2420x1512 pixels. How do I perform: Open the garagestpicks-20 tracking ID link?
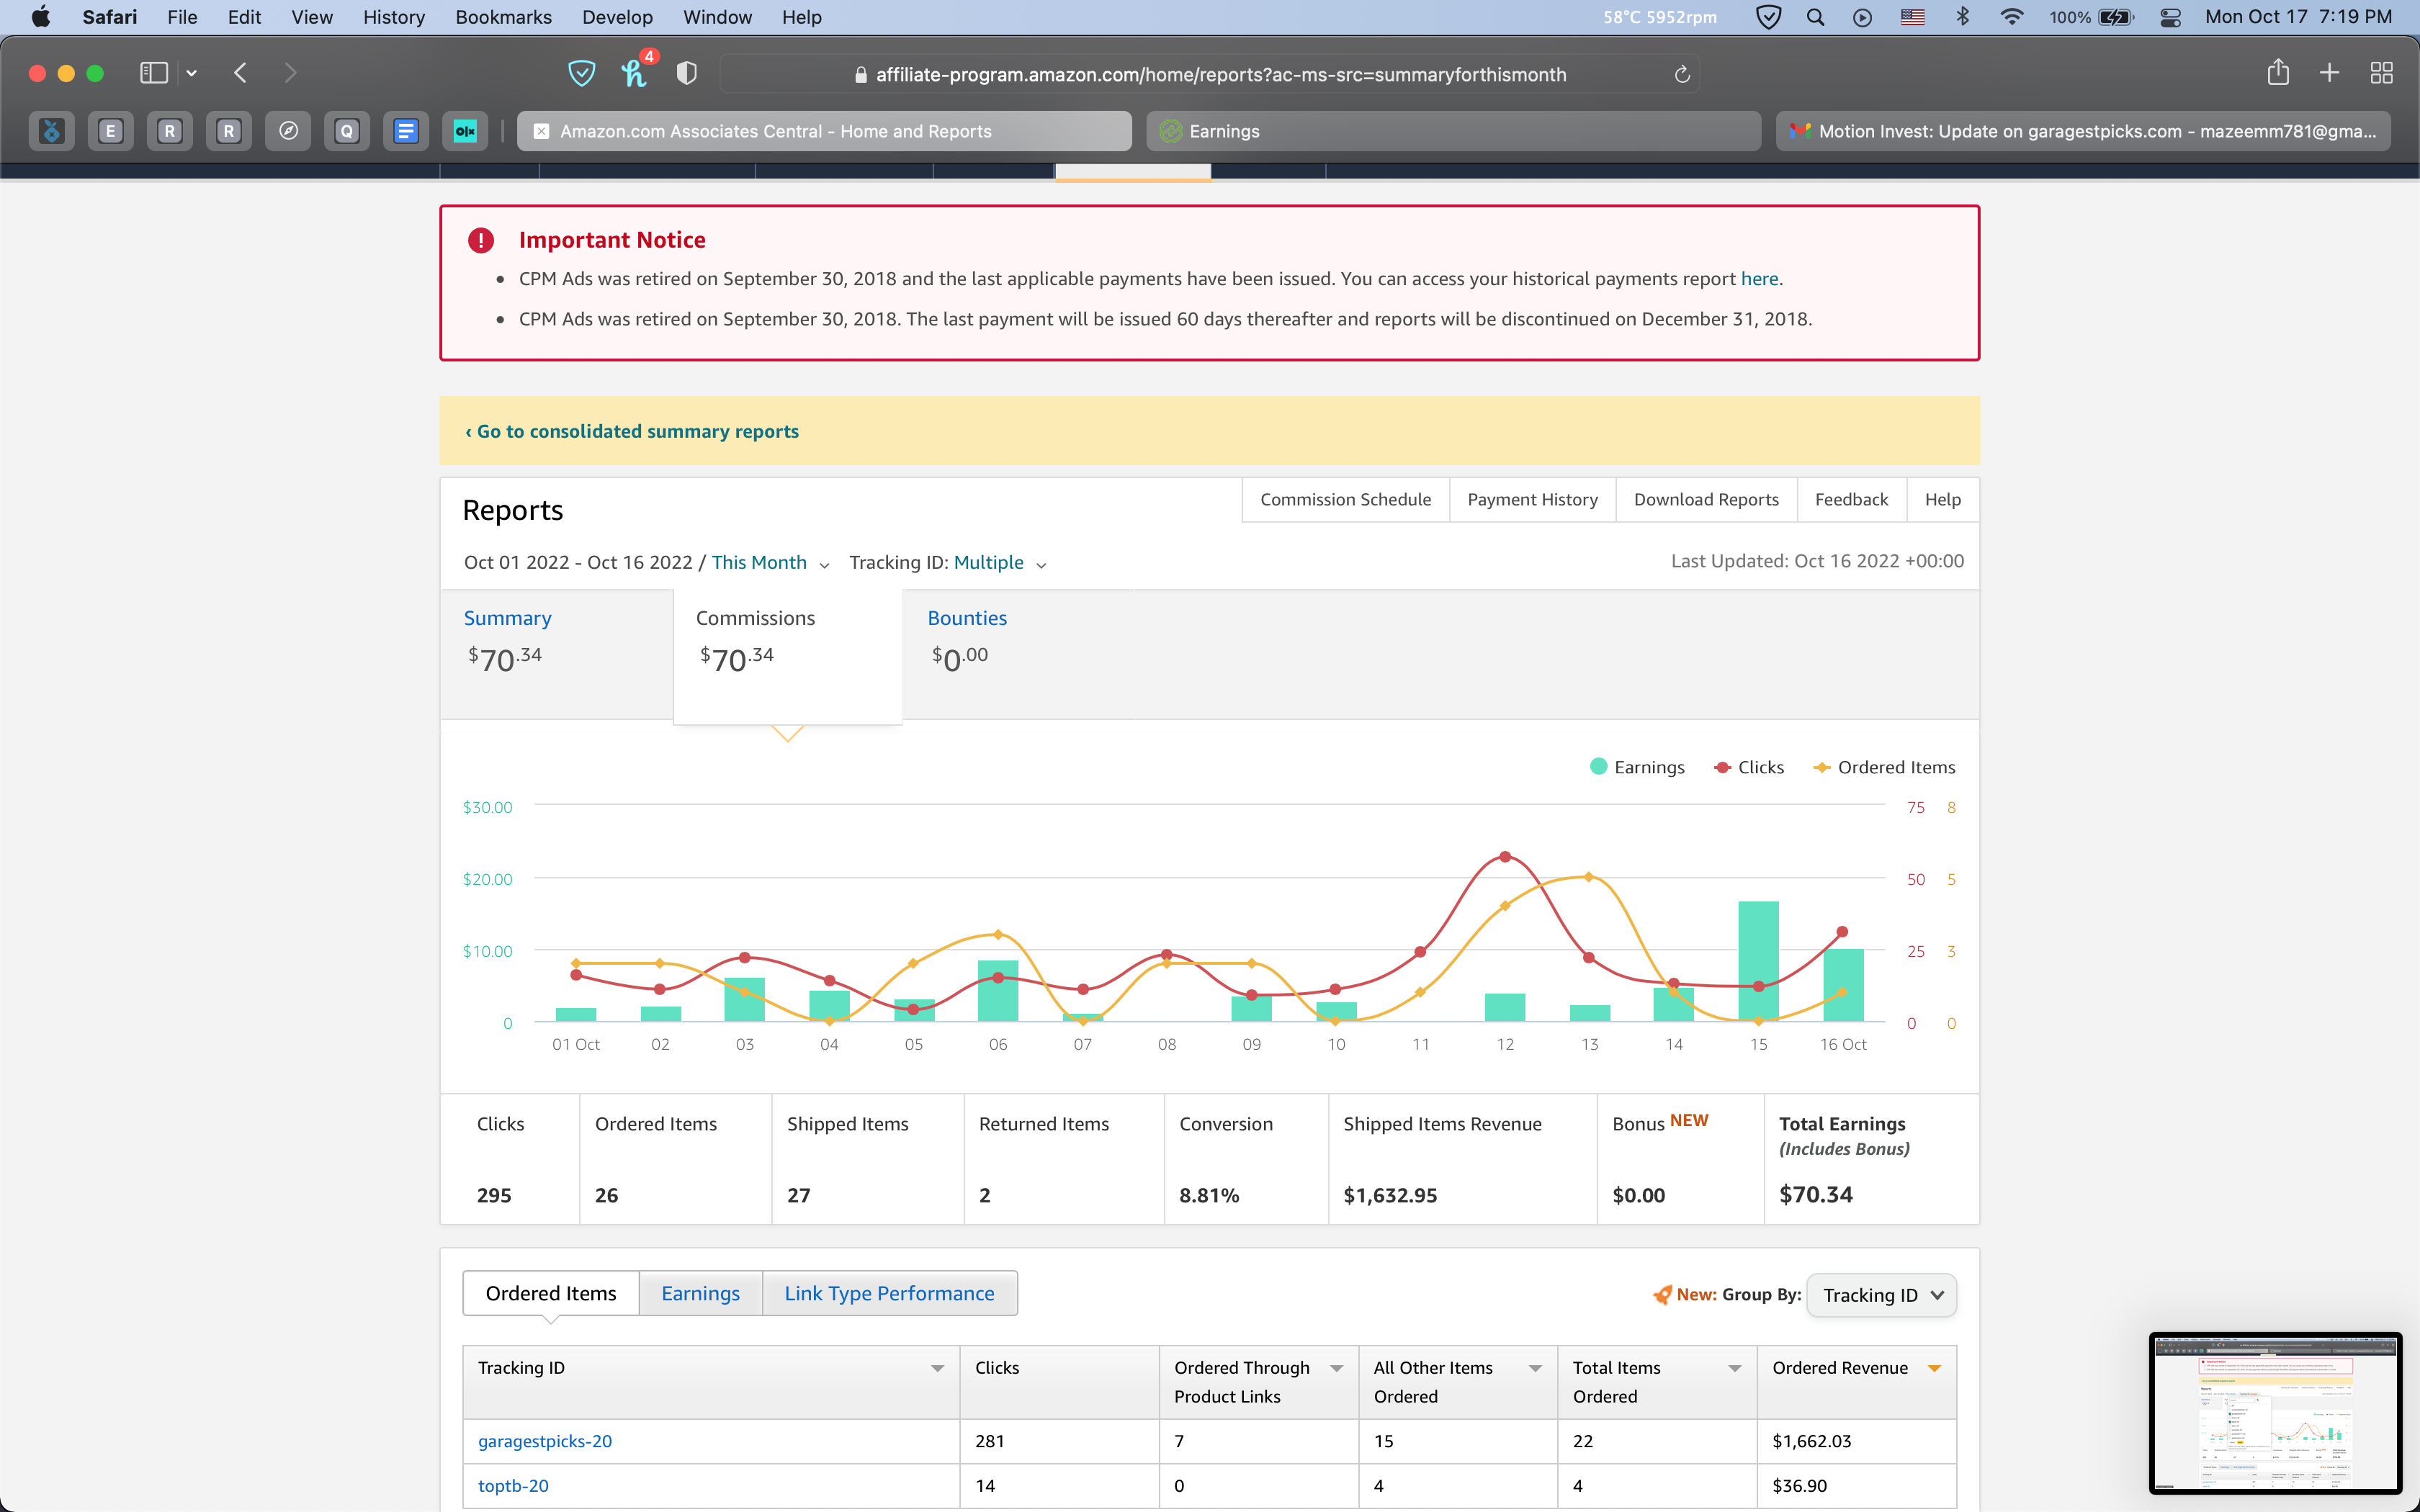click(544, 1441)
